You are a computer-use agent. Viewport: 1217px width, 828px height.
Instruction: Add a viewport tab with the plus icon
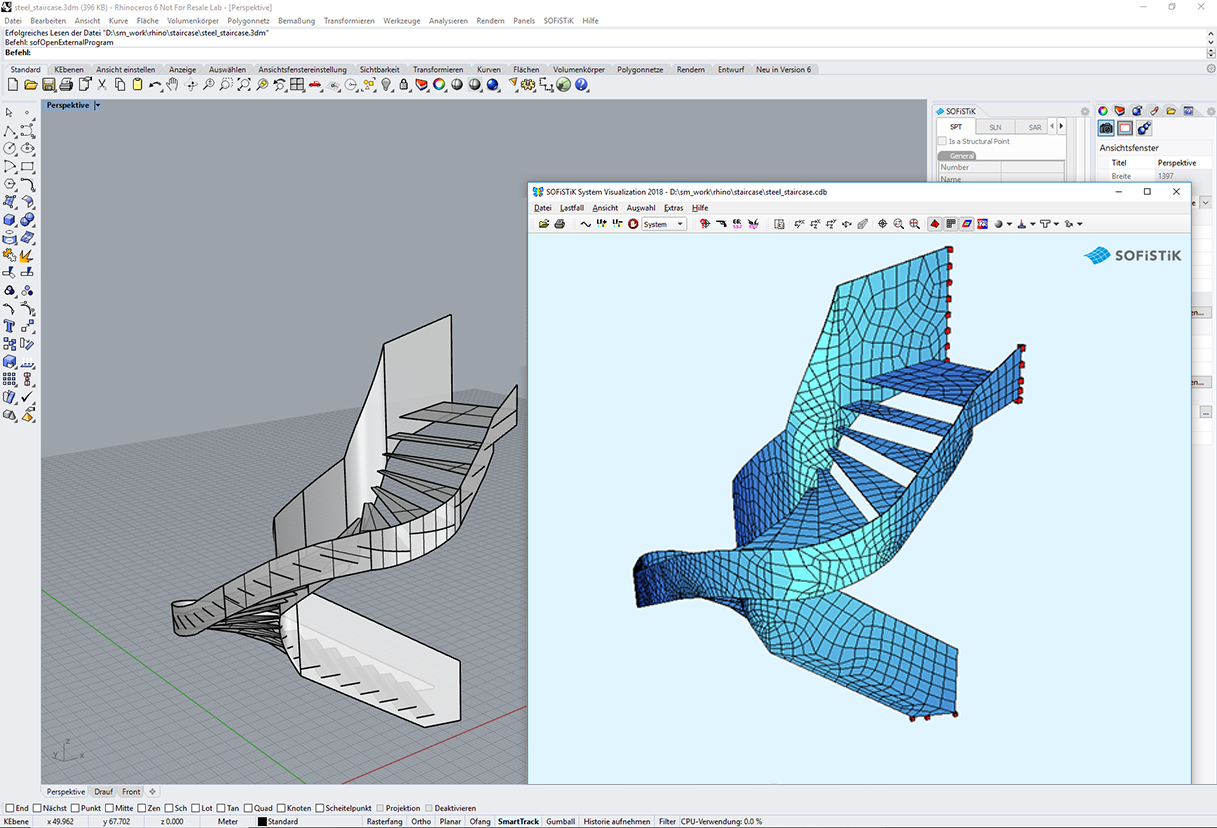pos(153,792)
